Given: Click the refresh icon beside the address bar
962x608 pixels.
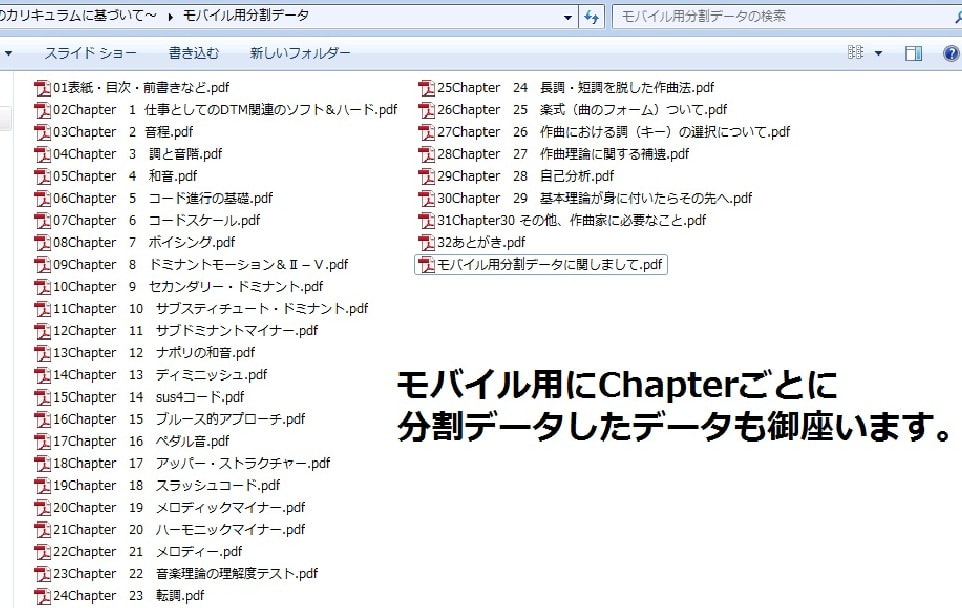Looking at the screenshot, I should click(x=591, y=17).
